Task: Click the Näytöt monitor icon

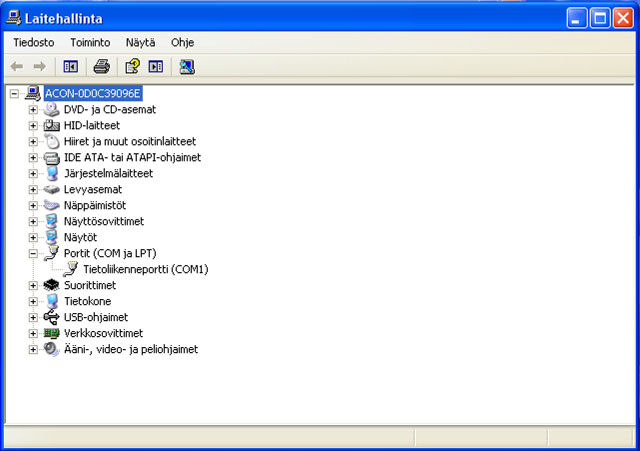Action: [51, 237]
